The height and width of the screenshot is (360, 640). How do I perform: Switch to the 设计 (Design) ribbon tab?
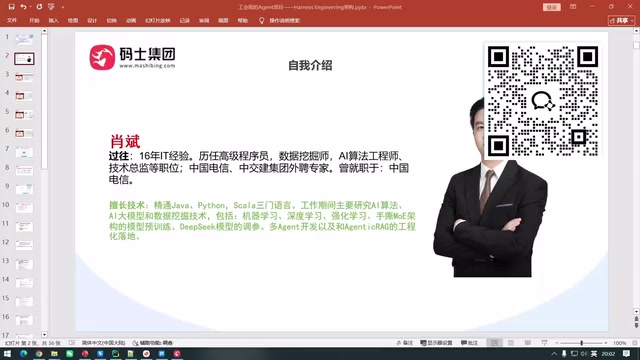[x=92, y=20]
